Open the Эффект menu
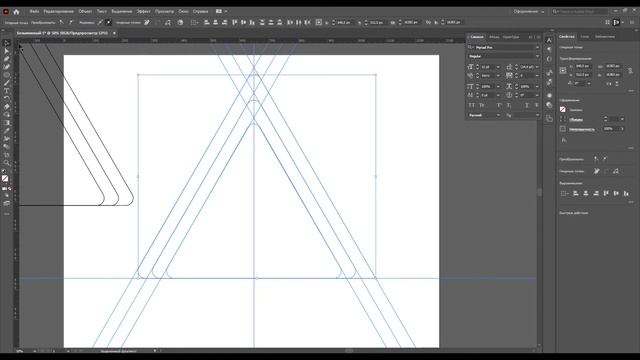The height and width of the screenshot is (360, 640). pos(143,11)
